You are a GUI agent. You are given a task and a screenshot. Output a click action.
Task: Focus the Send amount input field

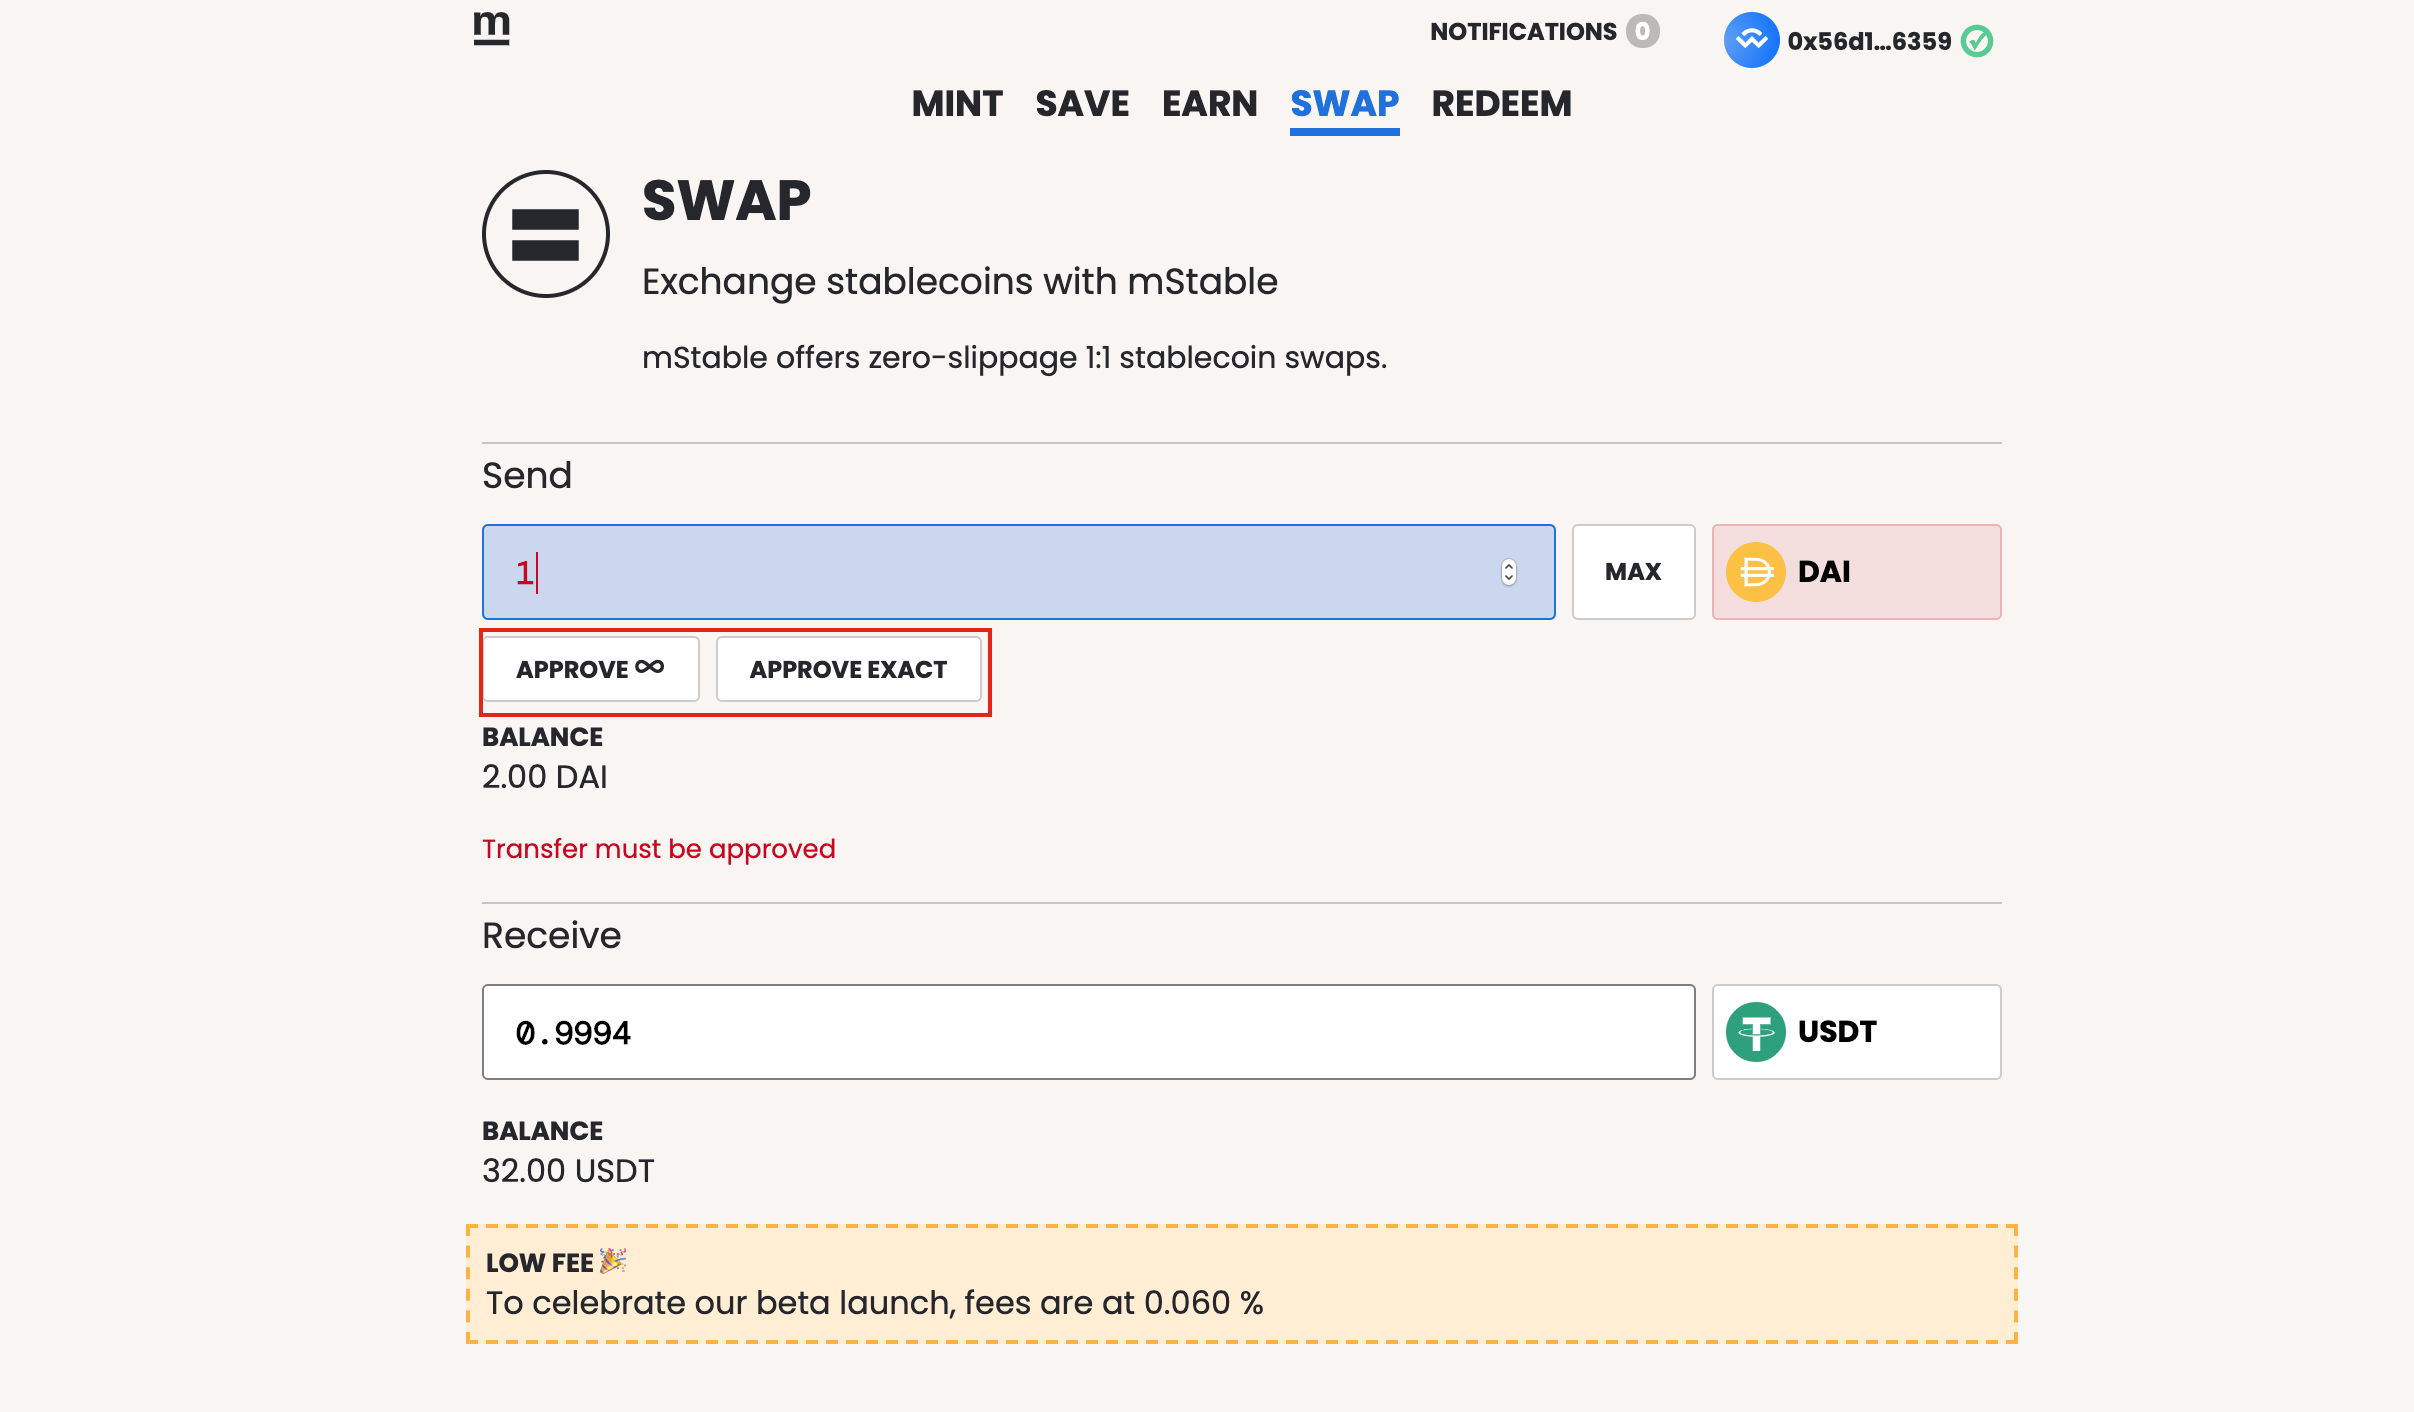pos(1000,572)
